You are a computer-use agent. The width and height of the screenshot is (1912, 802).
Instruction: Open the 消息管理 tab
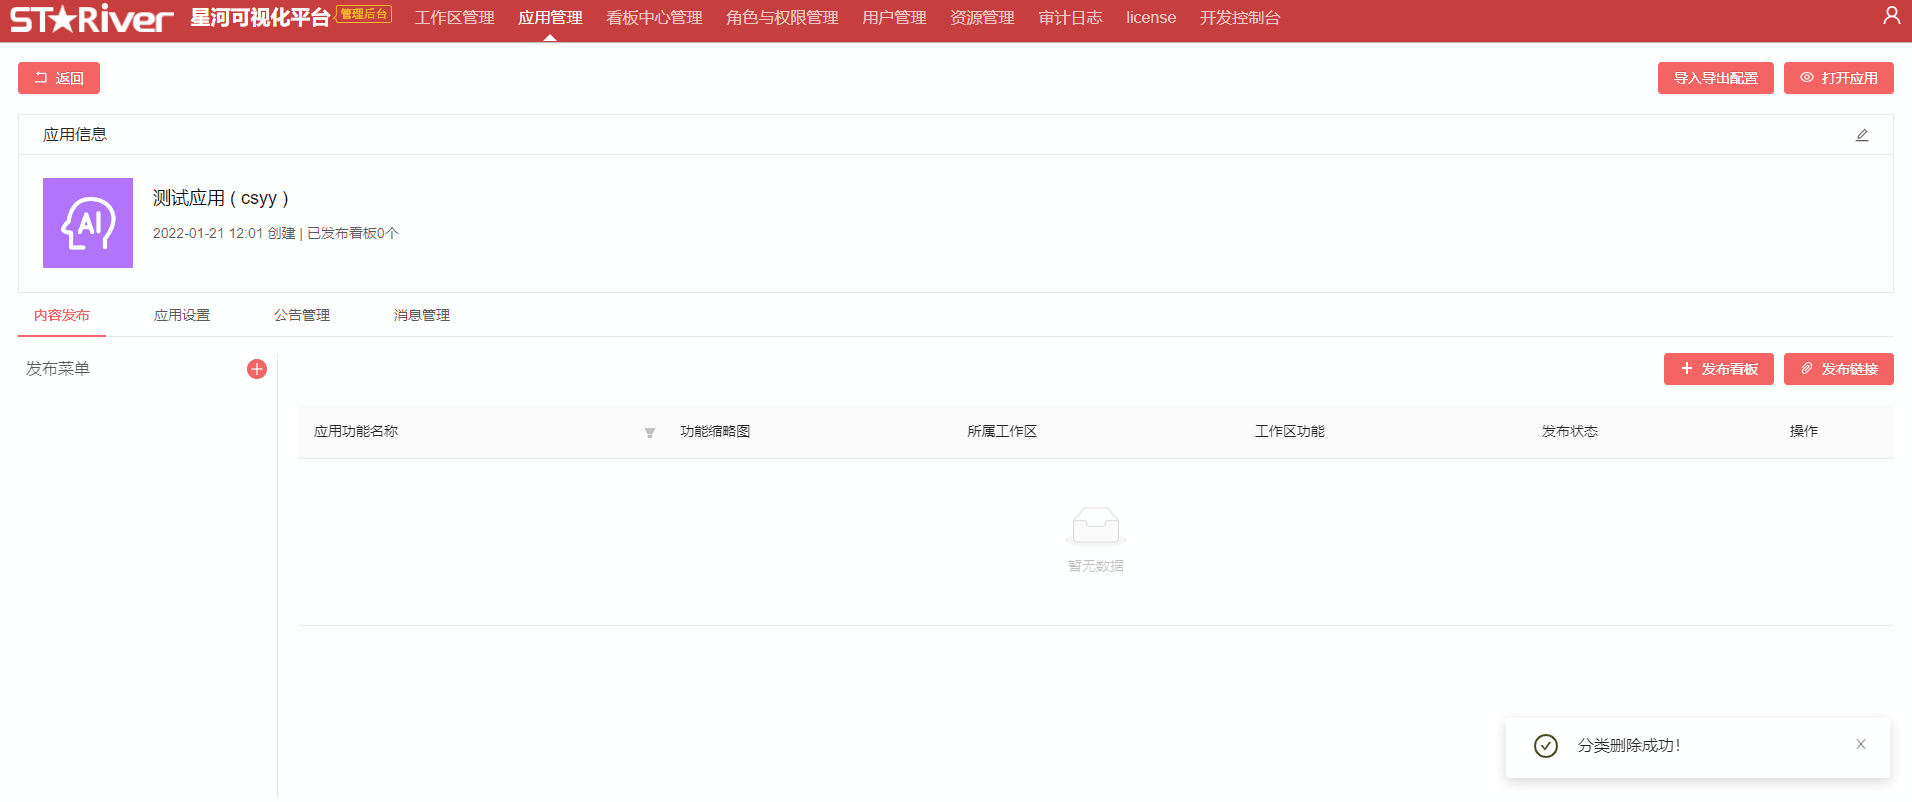pyautogui.click(x=422, y=315)
